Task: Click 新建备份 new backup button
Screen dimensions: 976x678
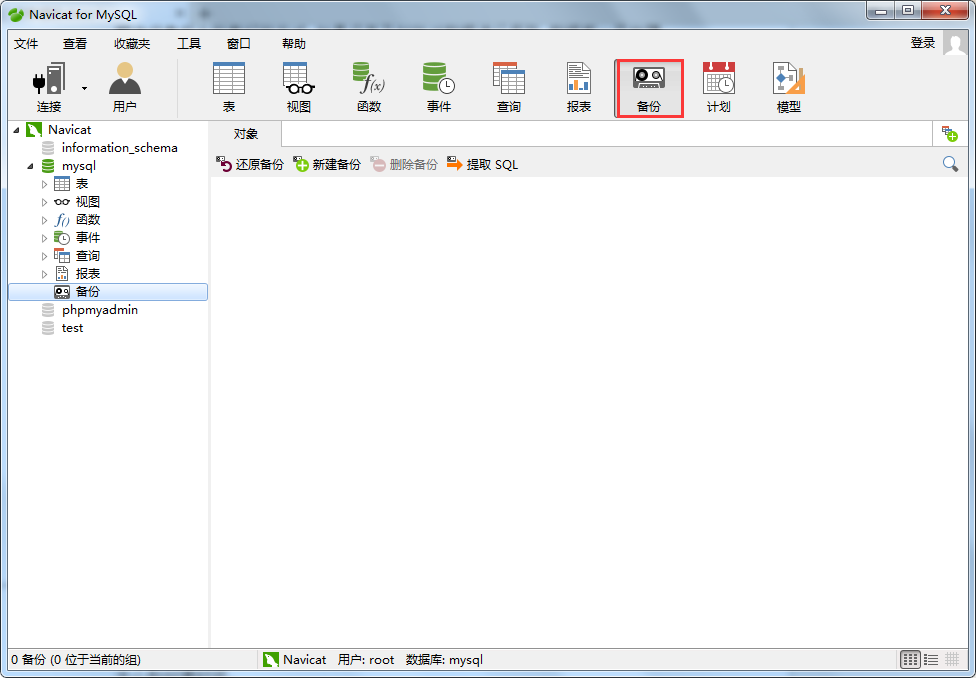Action: [x=327, y=164]
